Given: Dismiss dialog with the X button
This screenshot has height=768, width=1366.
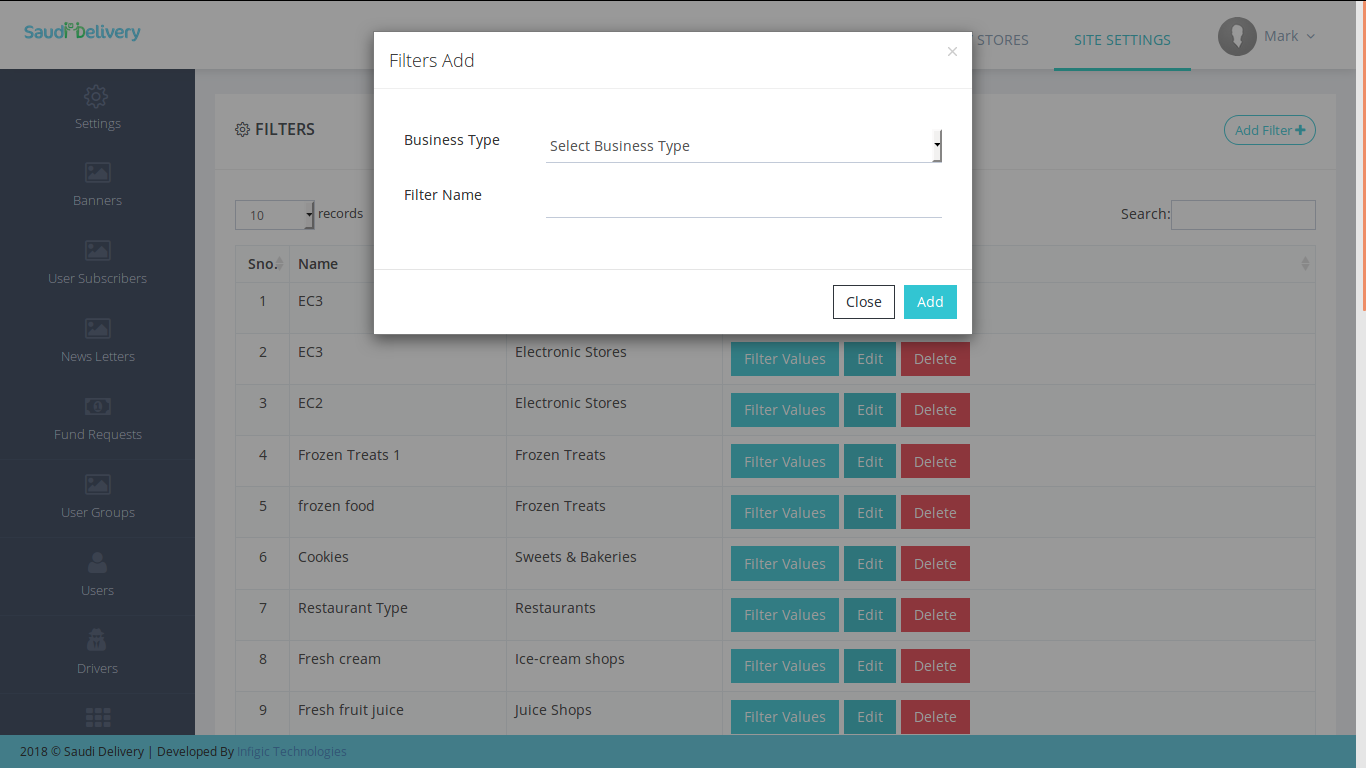Looking at the screenshot, I should (x=952, y=52).
